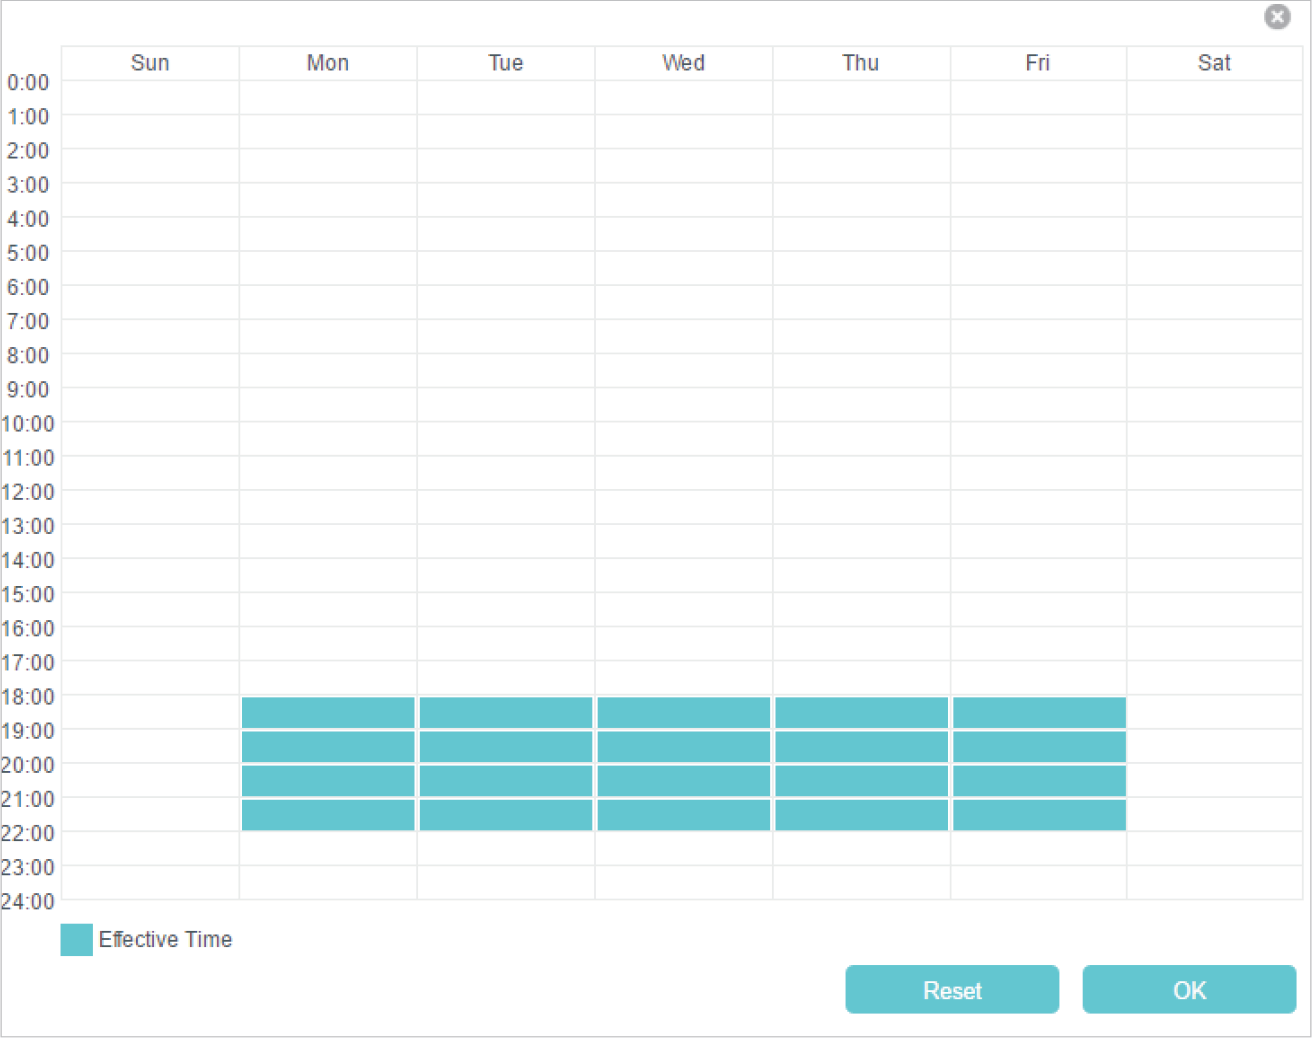
Task: Click the Effective Time legend swatch
Action: (76, 940)
